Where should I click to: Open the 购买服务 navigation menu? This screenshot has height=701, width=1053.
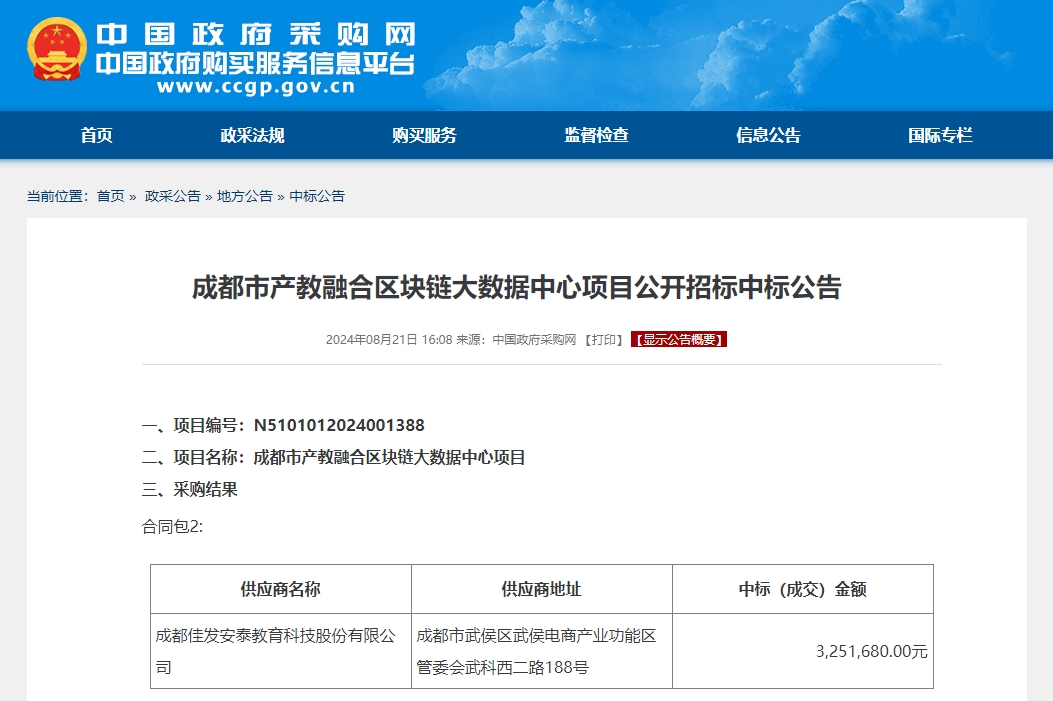click(423, 134)
